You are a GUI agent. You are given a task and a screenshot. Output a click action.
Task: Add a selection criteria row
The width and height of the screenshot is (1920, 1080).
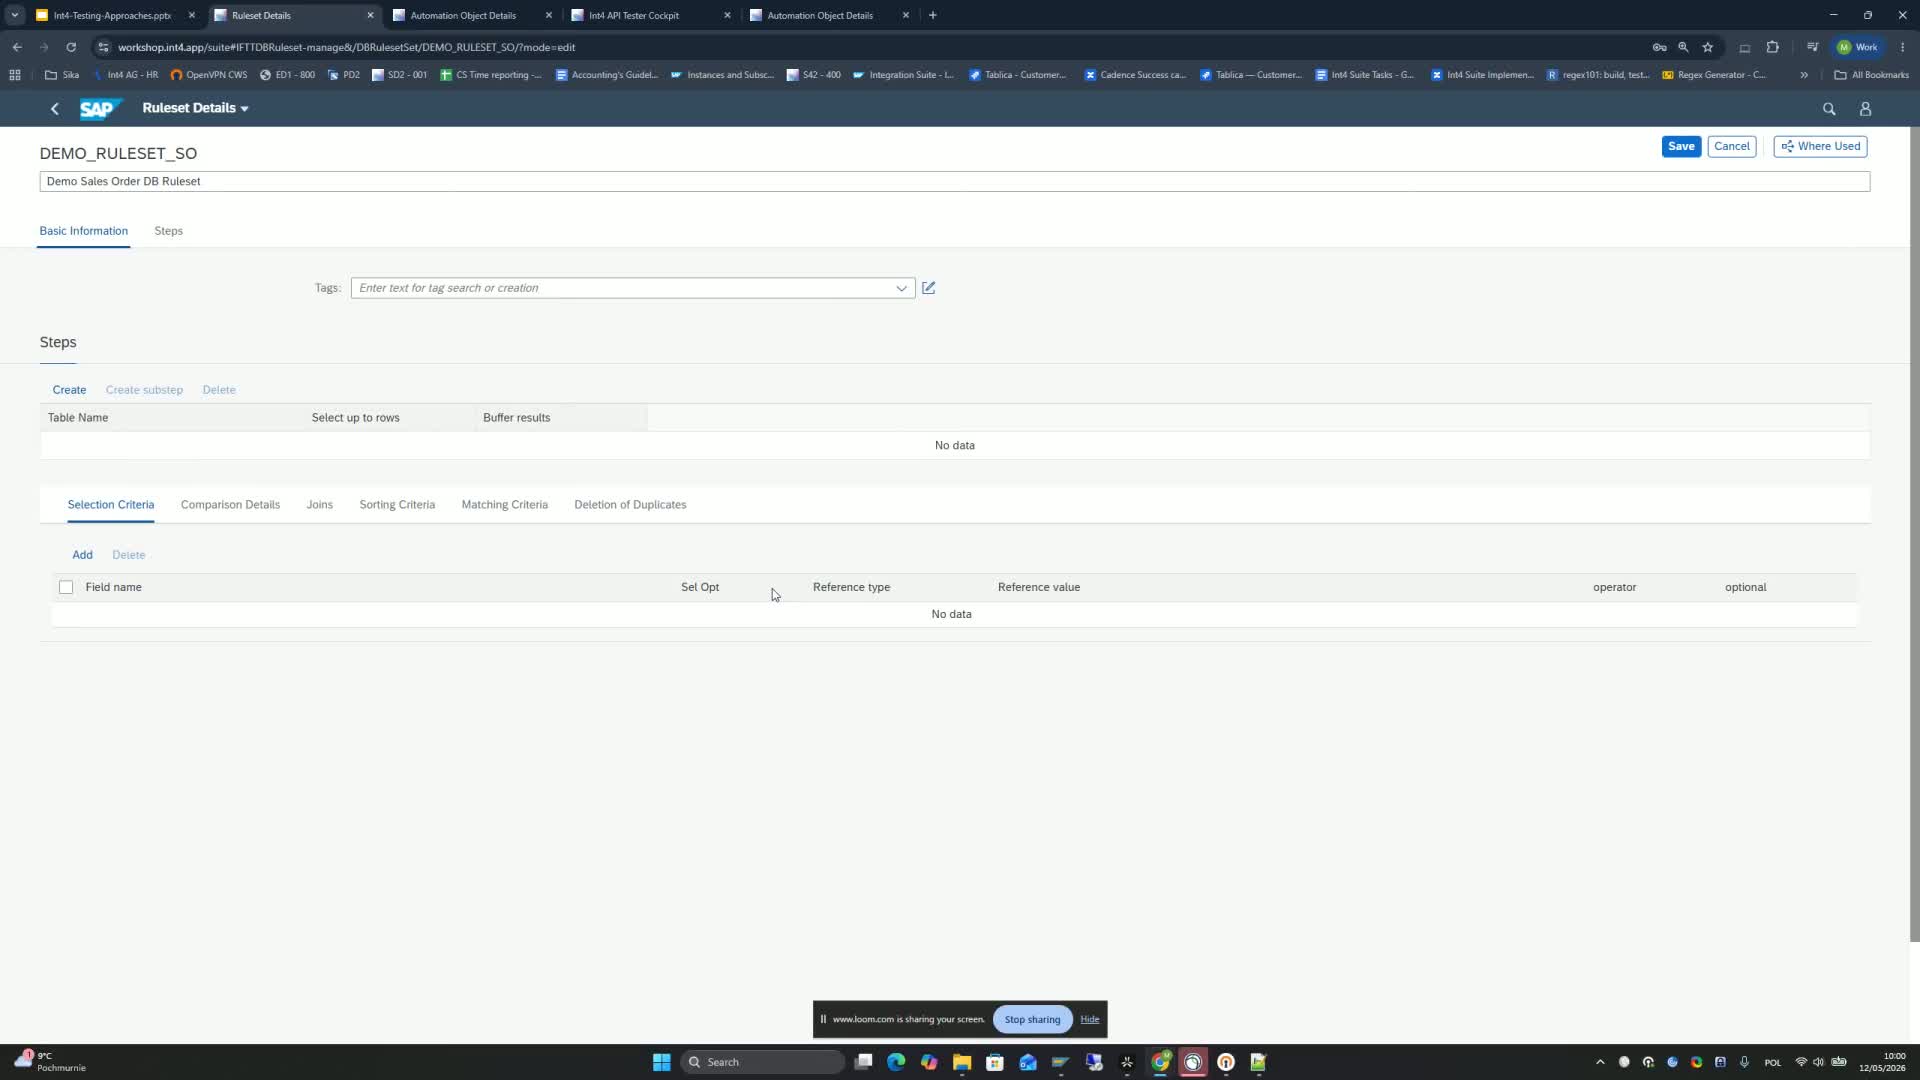tap(82, 555)
